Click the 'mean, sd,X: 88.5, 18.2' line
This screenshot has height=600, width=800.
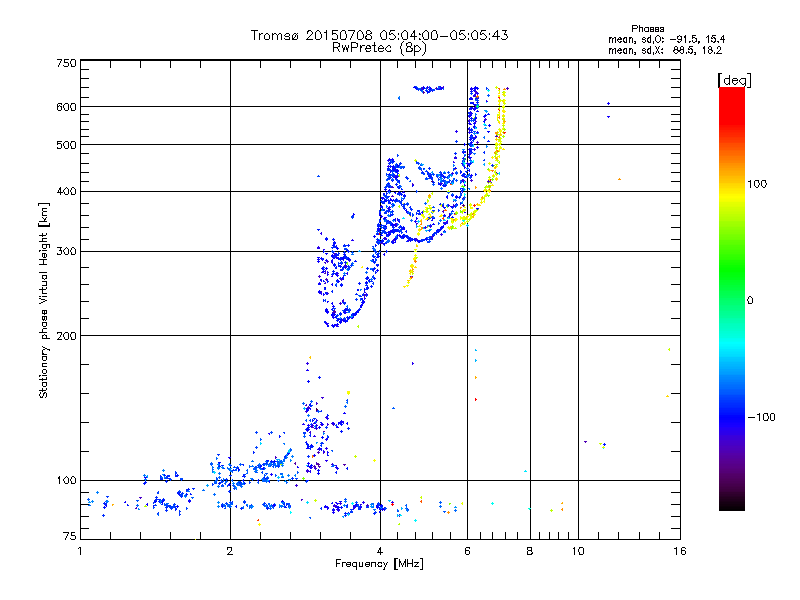pyautogui.click(x=665, y=50)
